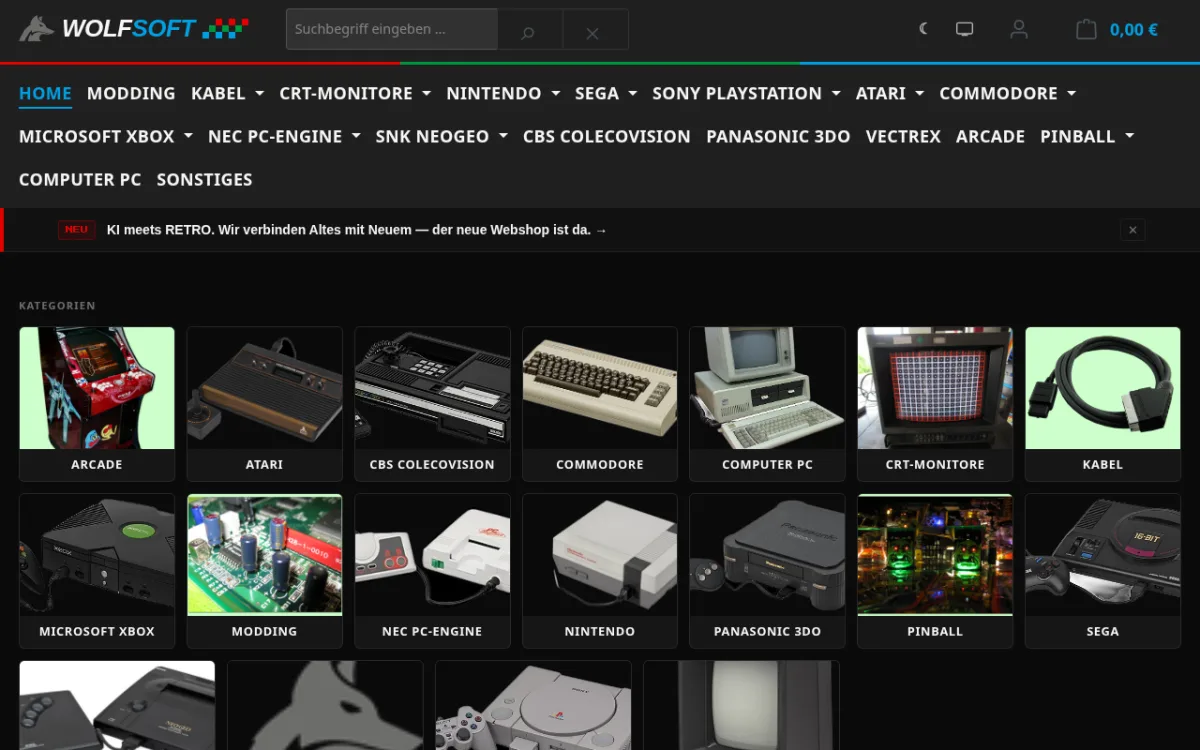Image resolution: width=1200 pixels, height=750 pixels.
Task: Open the wolf logo placeholder card
Action: (x=325, y=705)
